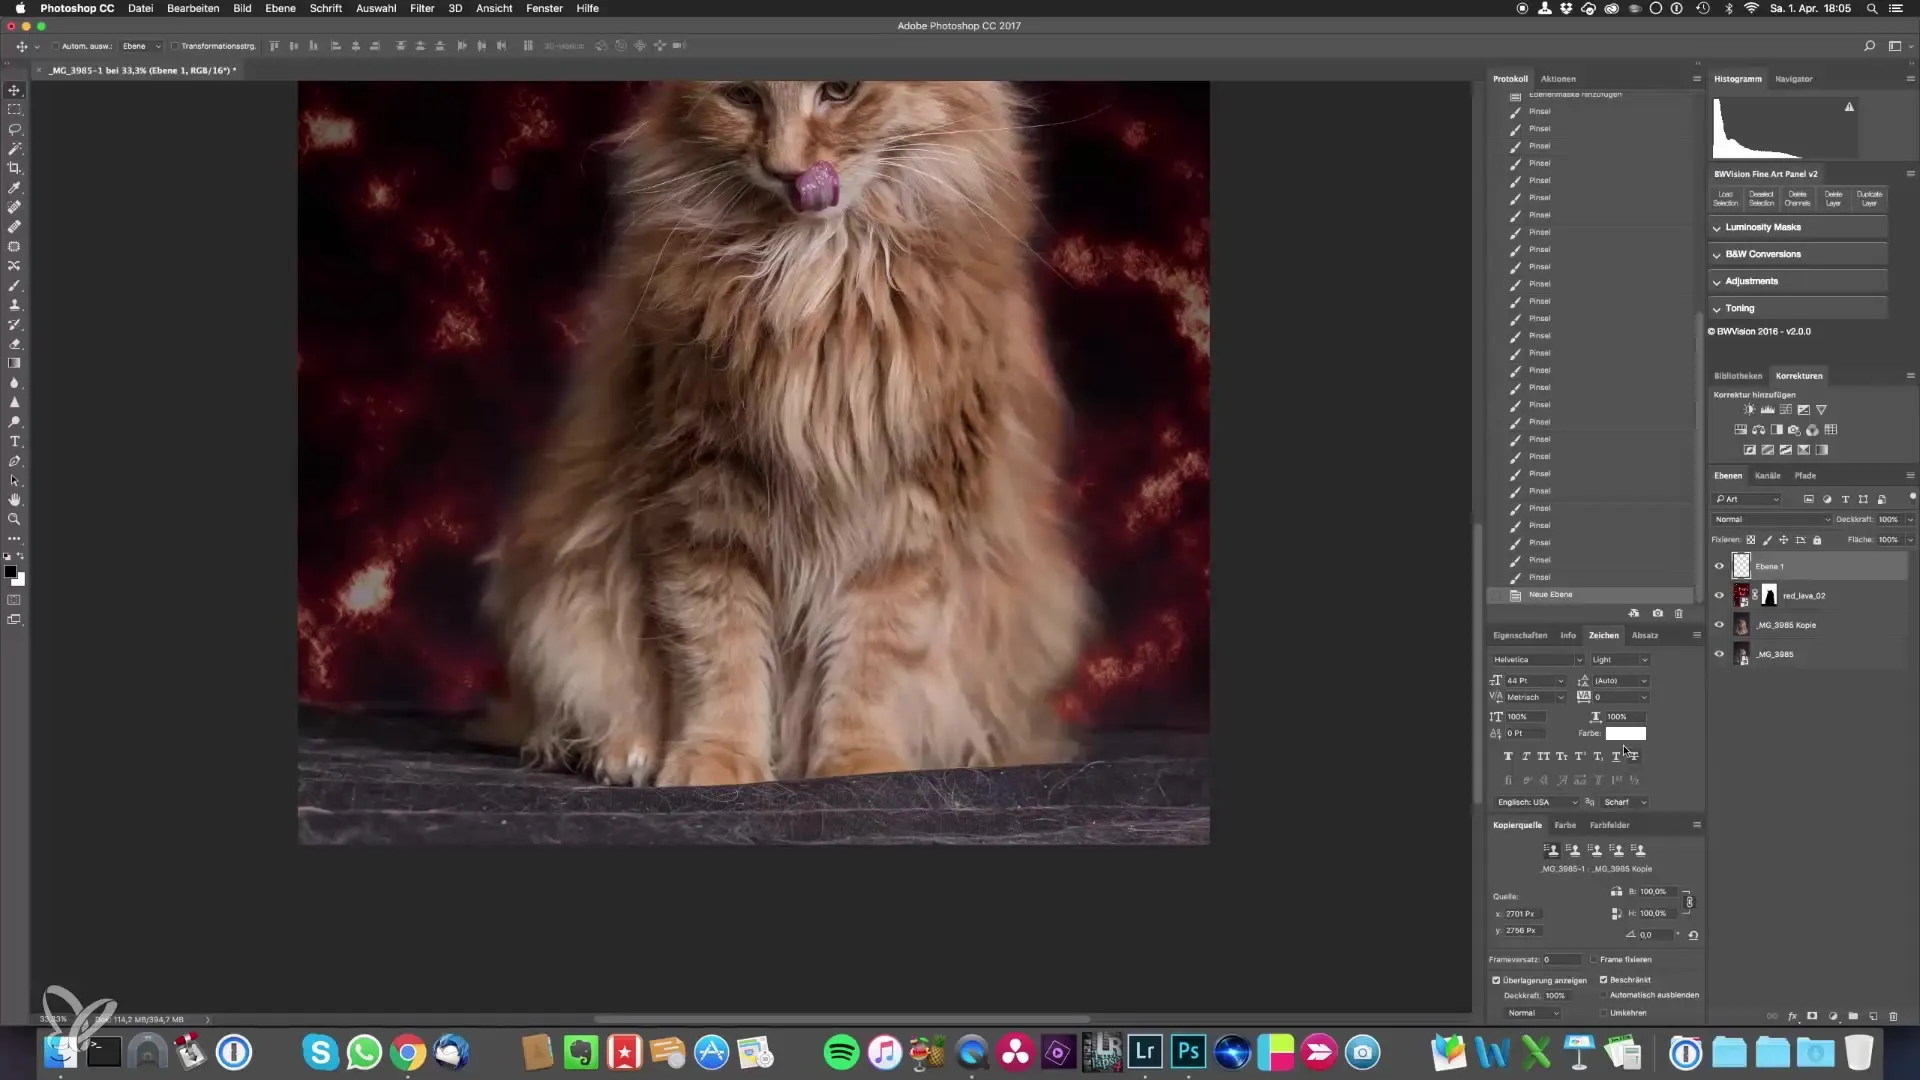Viewport: 1920px width, 1080px height.
Task: Enable the Frame fixieren checkbox
Action: click(x=1593, y=959)
